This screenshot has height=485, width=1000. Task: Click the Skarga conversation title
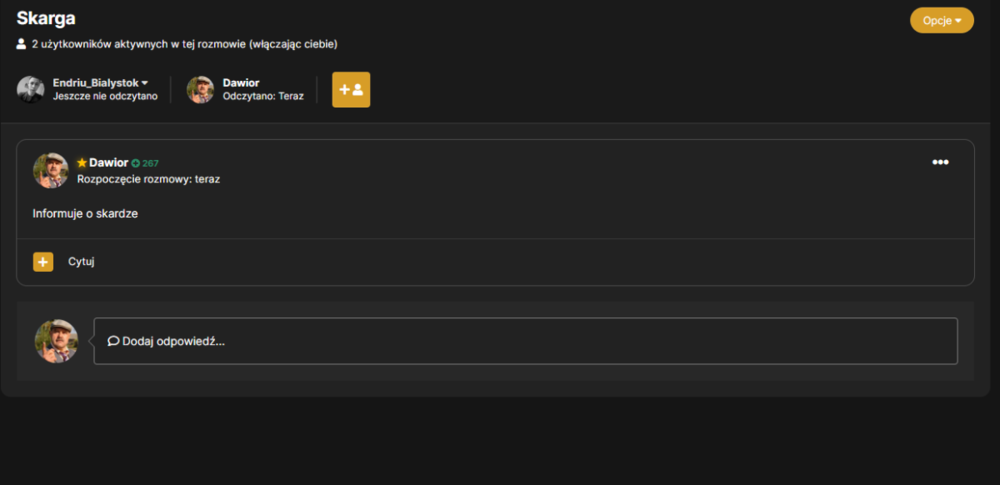click(46, 19)
